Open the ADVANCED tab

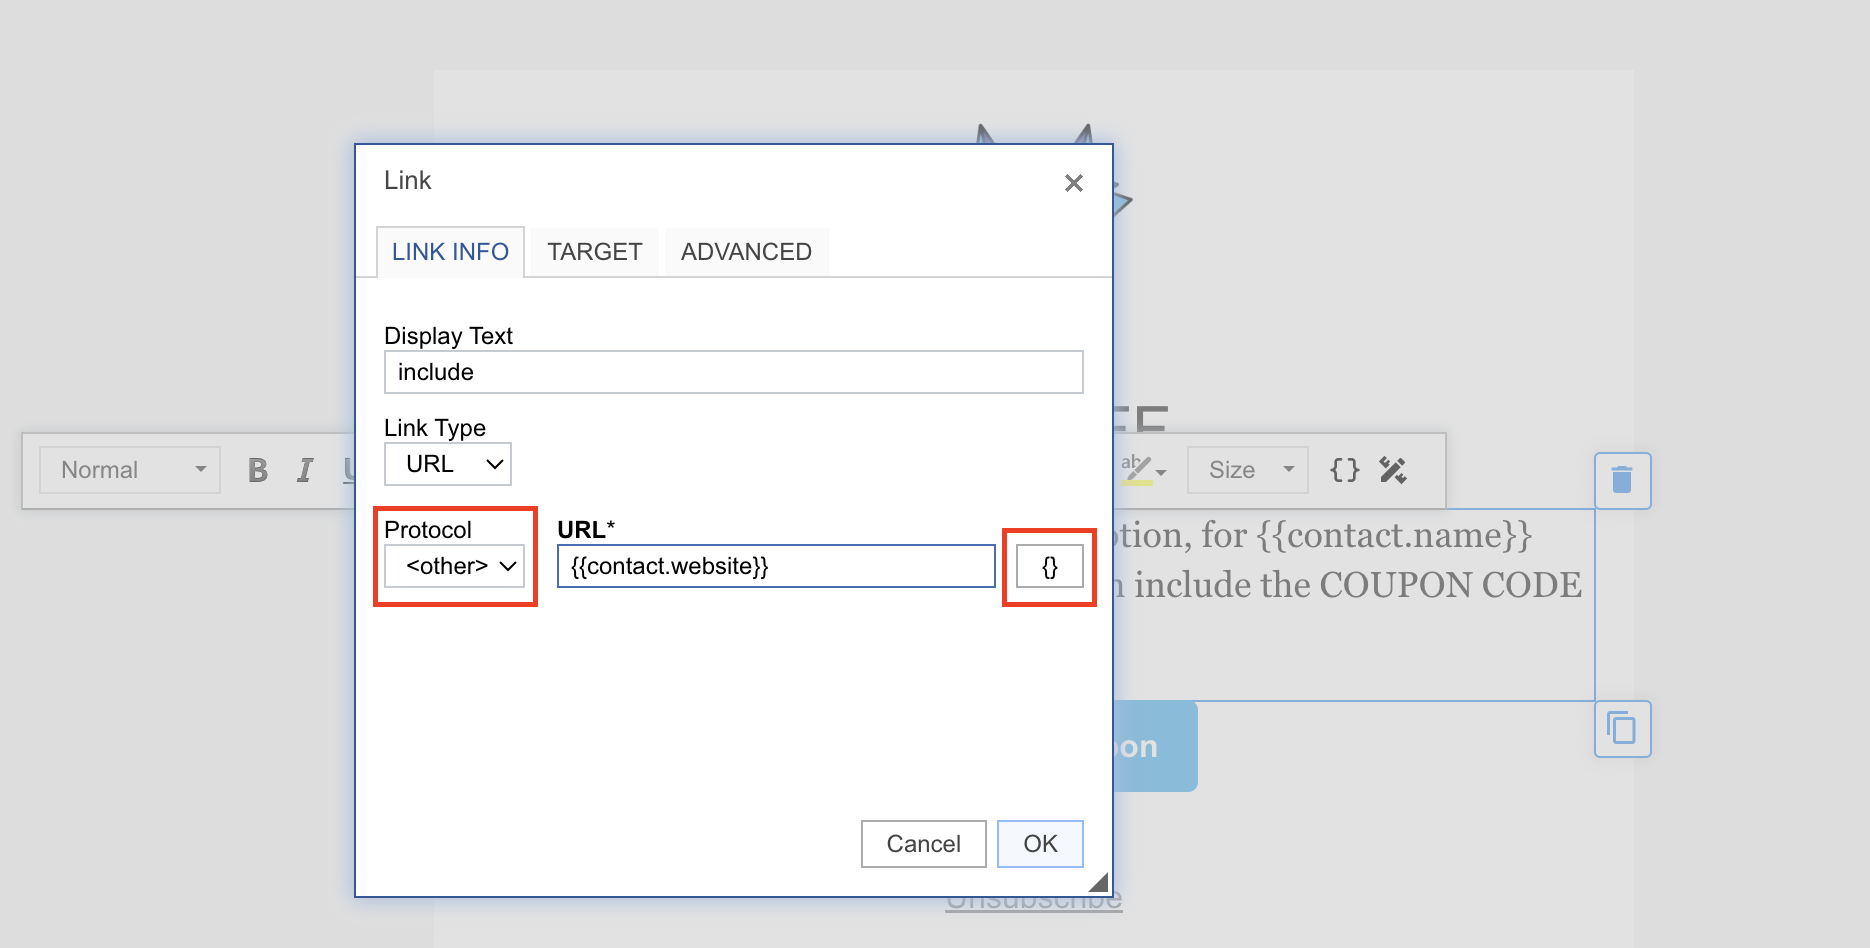[x=746, y=252]
